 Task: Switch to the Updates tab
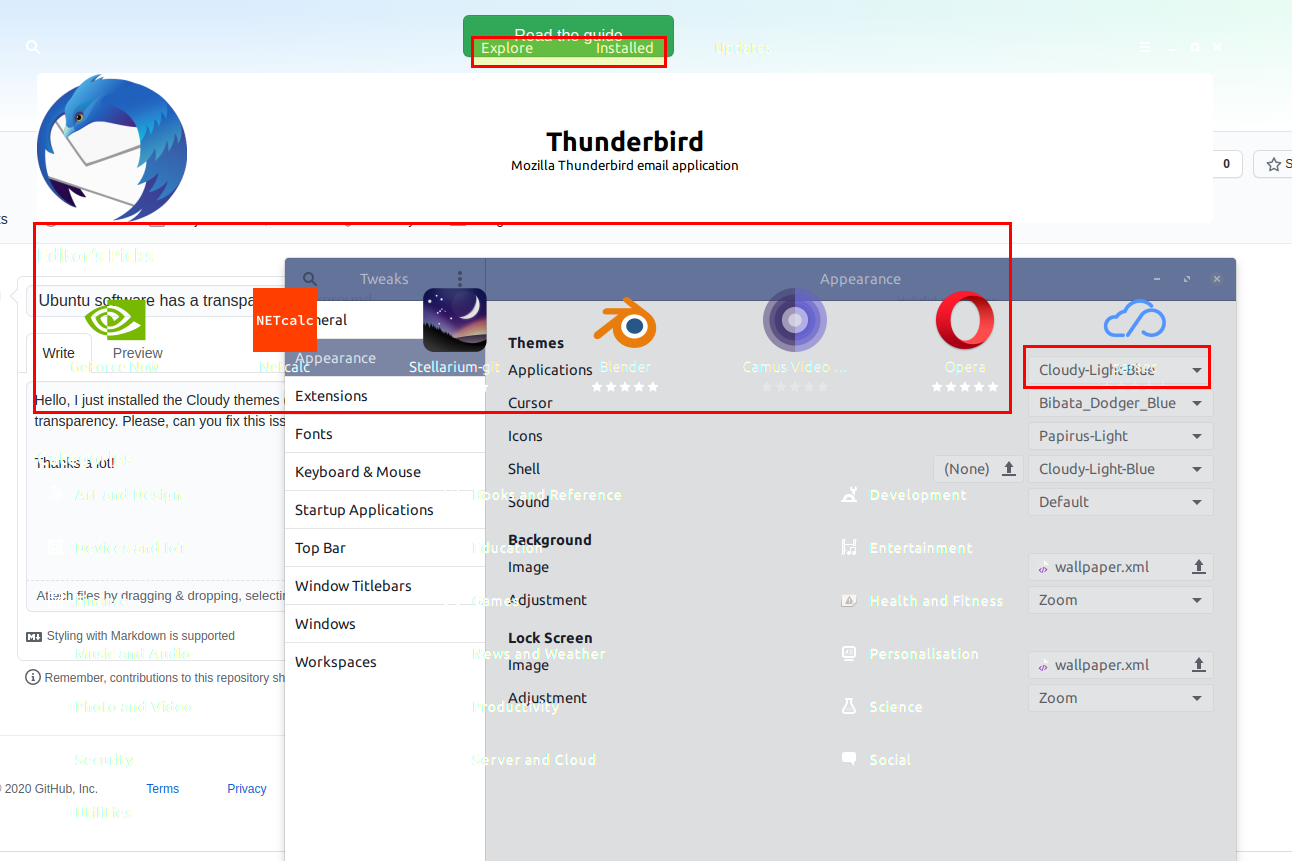742,48
